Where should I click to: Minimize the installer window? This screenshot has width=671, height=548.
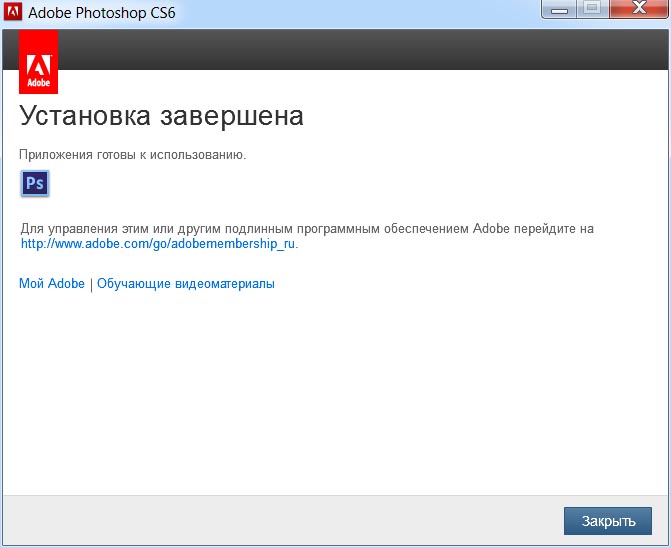(x=559, y=9)
